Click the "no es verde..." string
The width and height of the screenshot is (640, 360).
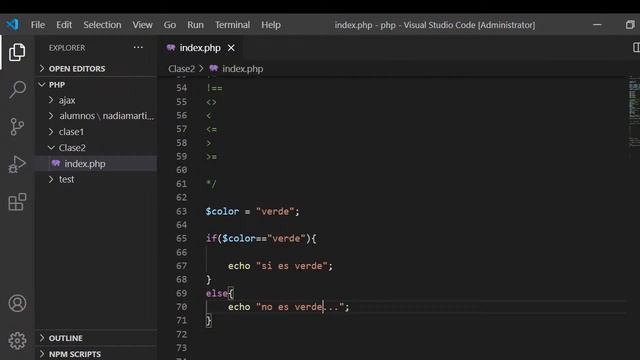[300, 307]
